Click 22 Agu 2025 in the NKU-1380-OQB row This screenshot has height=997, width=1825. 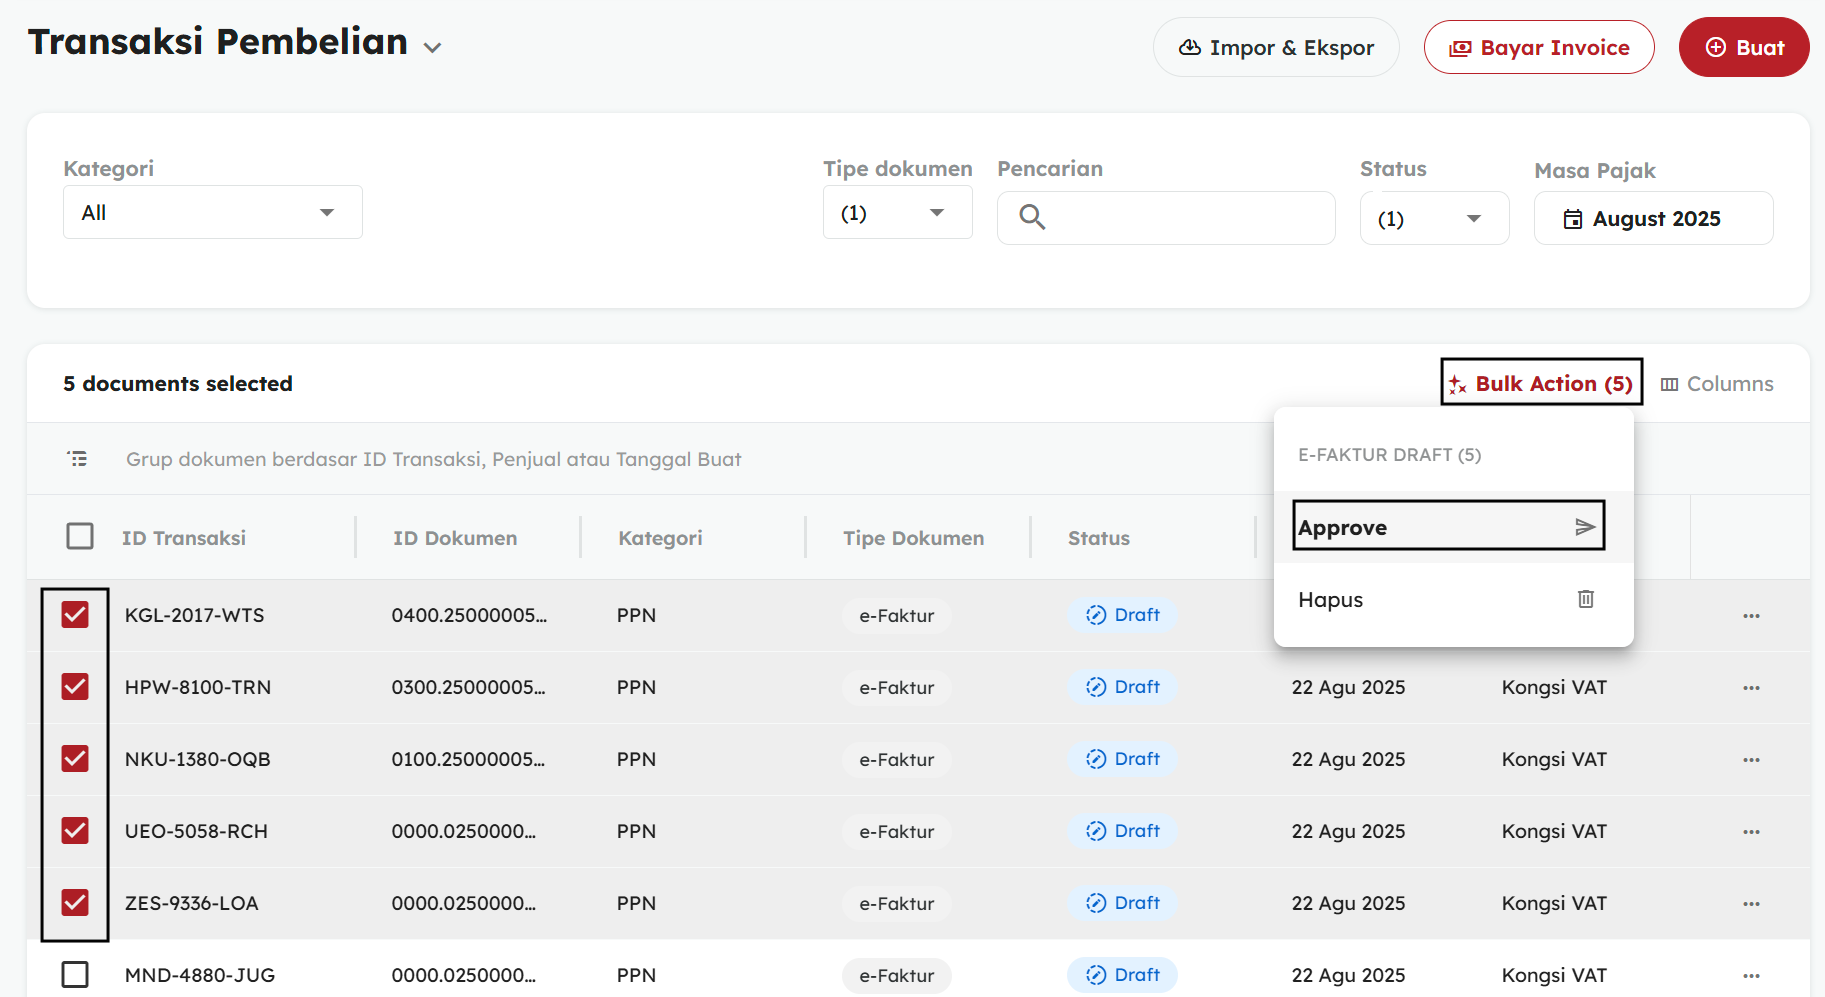point(1348,759)
